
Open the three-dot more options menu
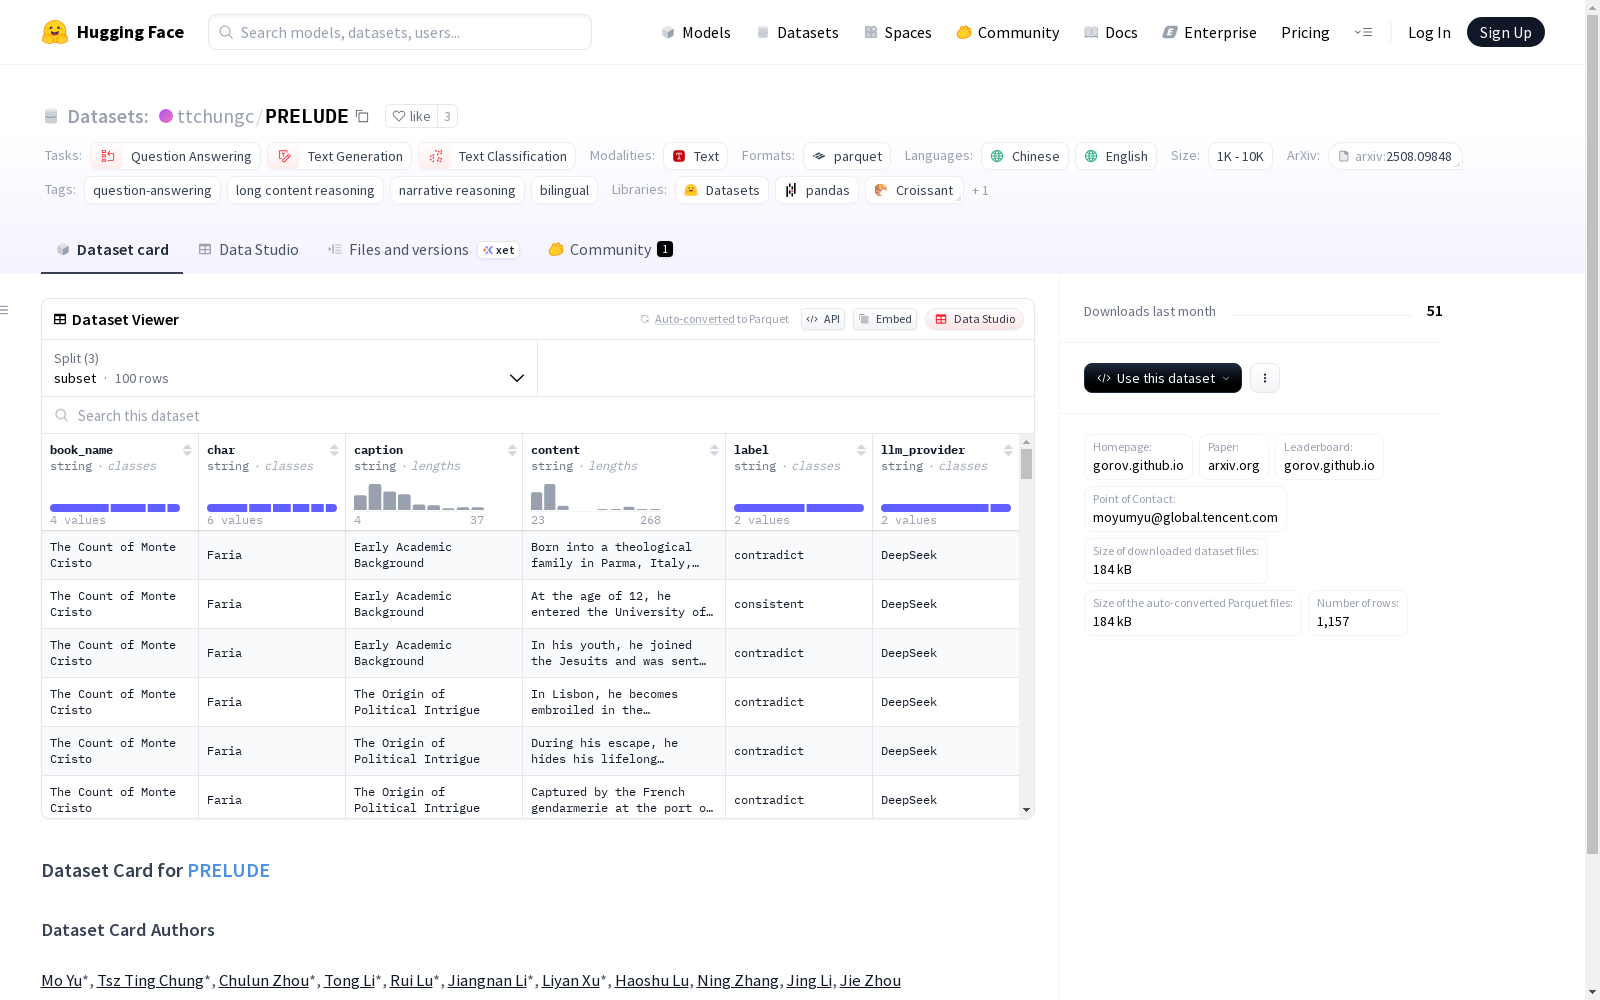[x=1265, y=378]
